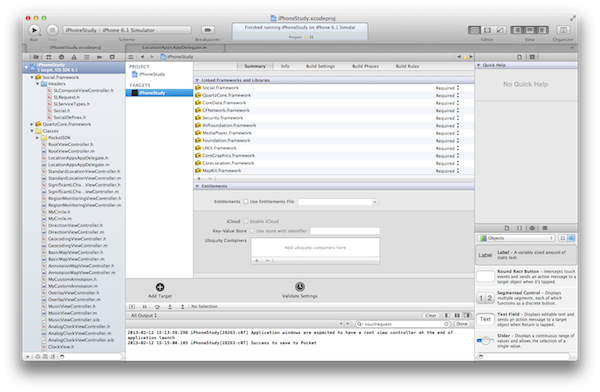Collapse Linked Frameworks and Libraries section

(197, 80)
